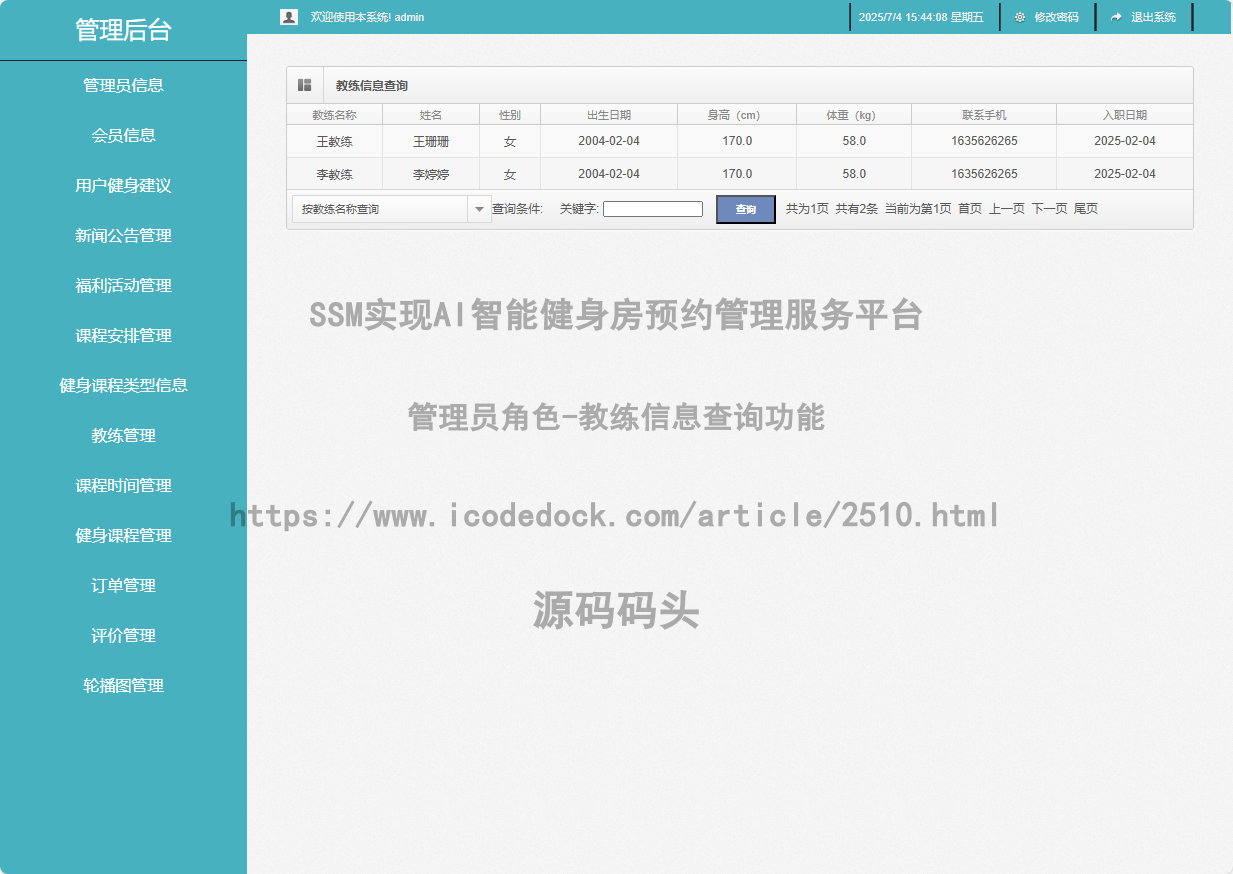The width and height of the screenshot is (1233, 874).
Task: Open 新闻公告管理 in the sidebar
Action: coord(123,235)
